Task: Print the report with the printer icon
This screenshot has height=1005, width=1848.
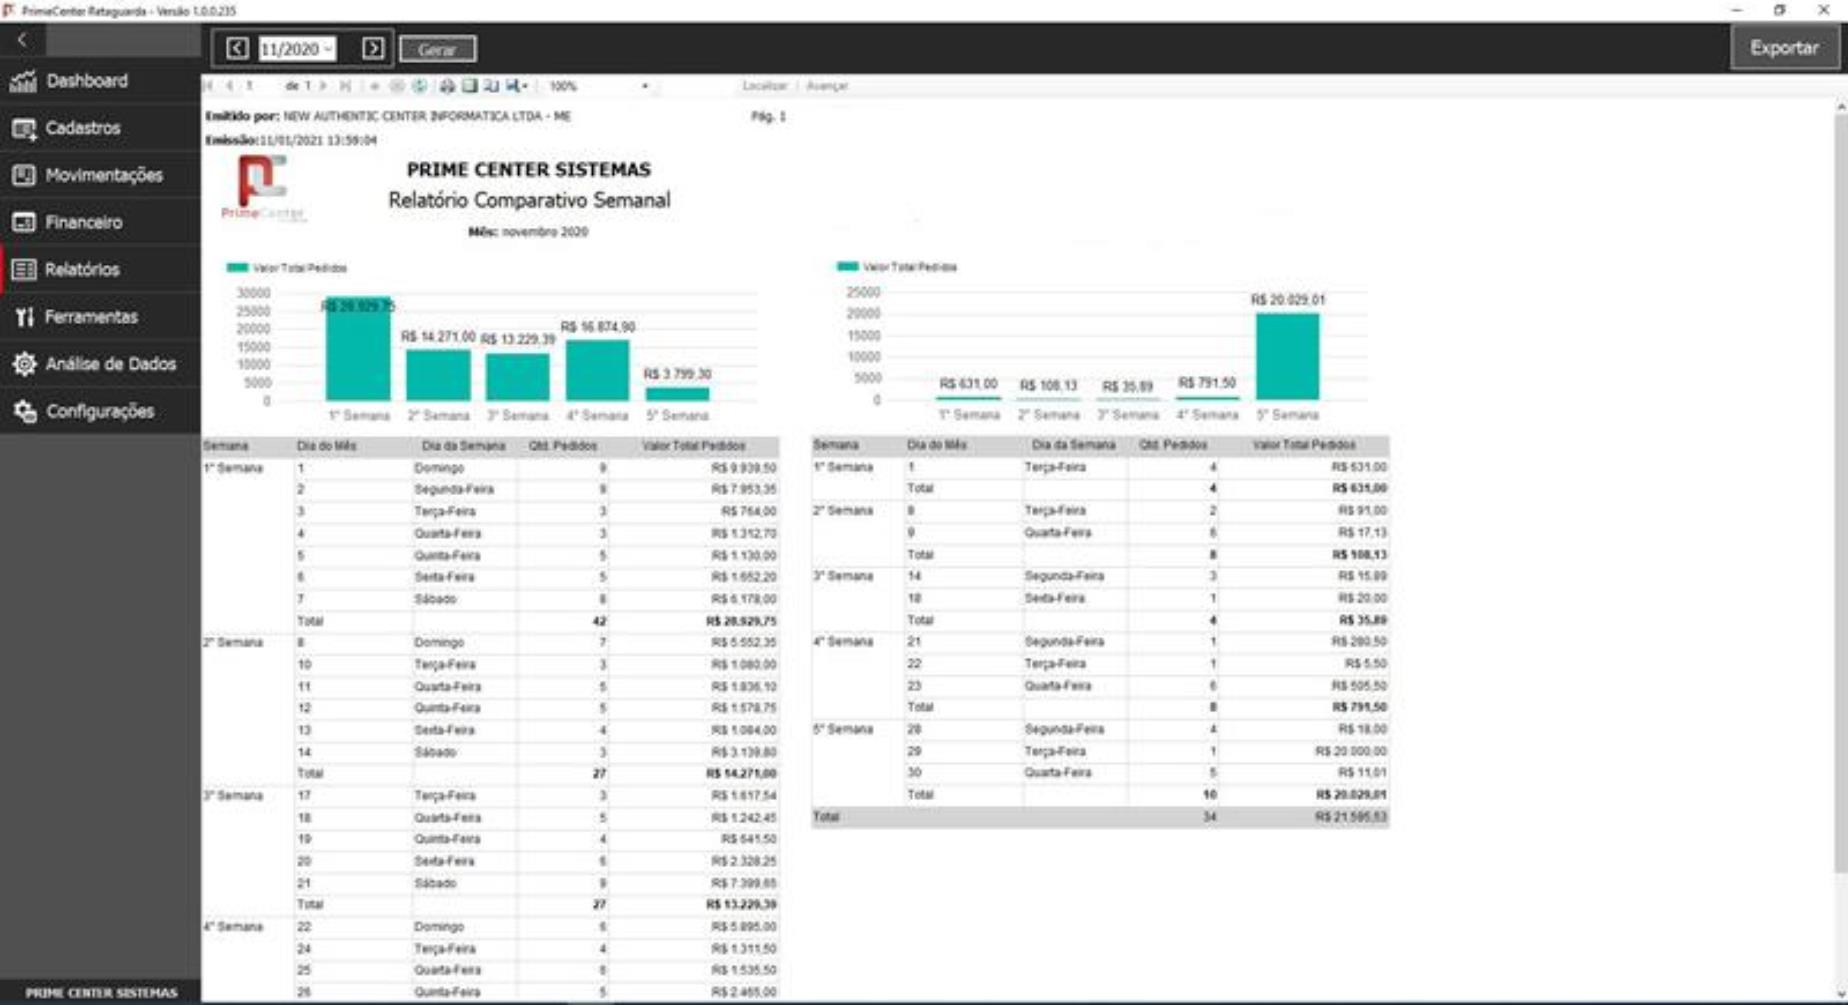Action: click(447, 86)
